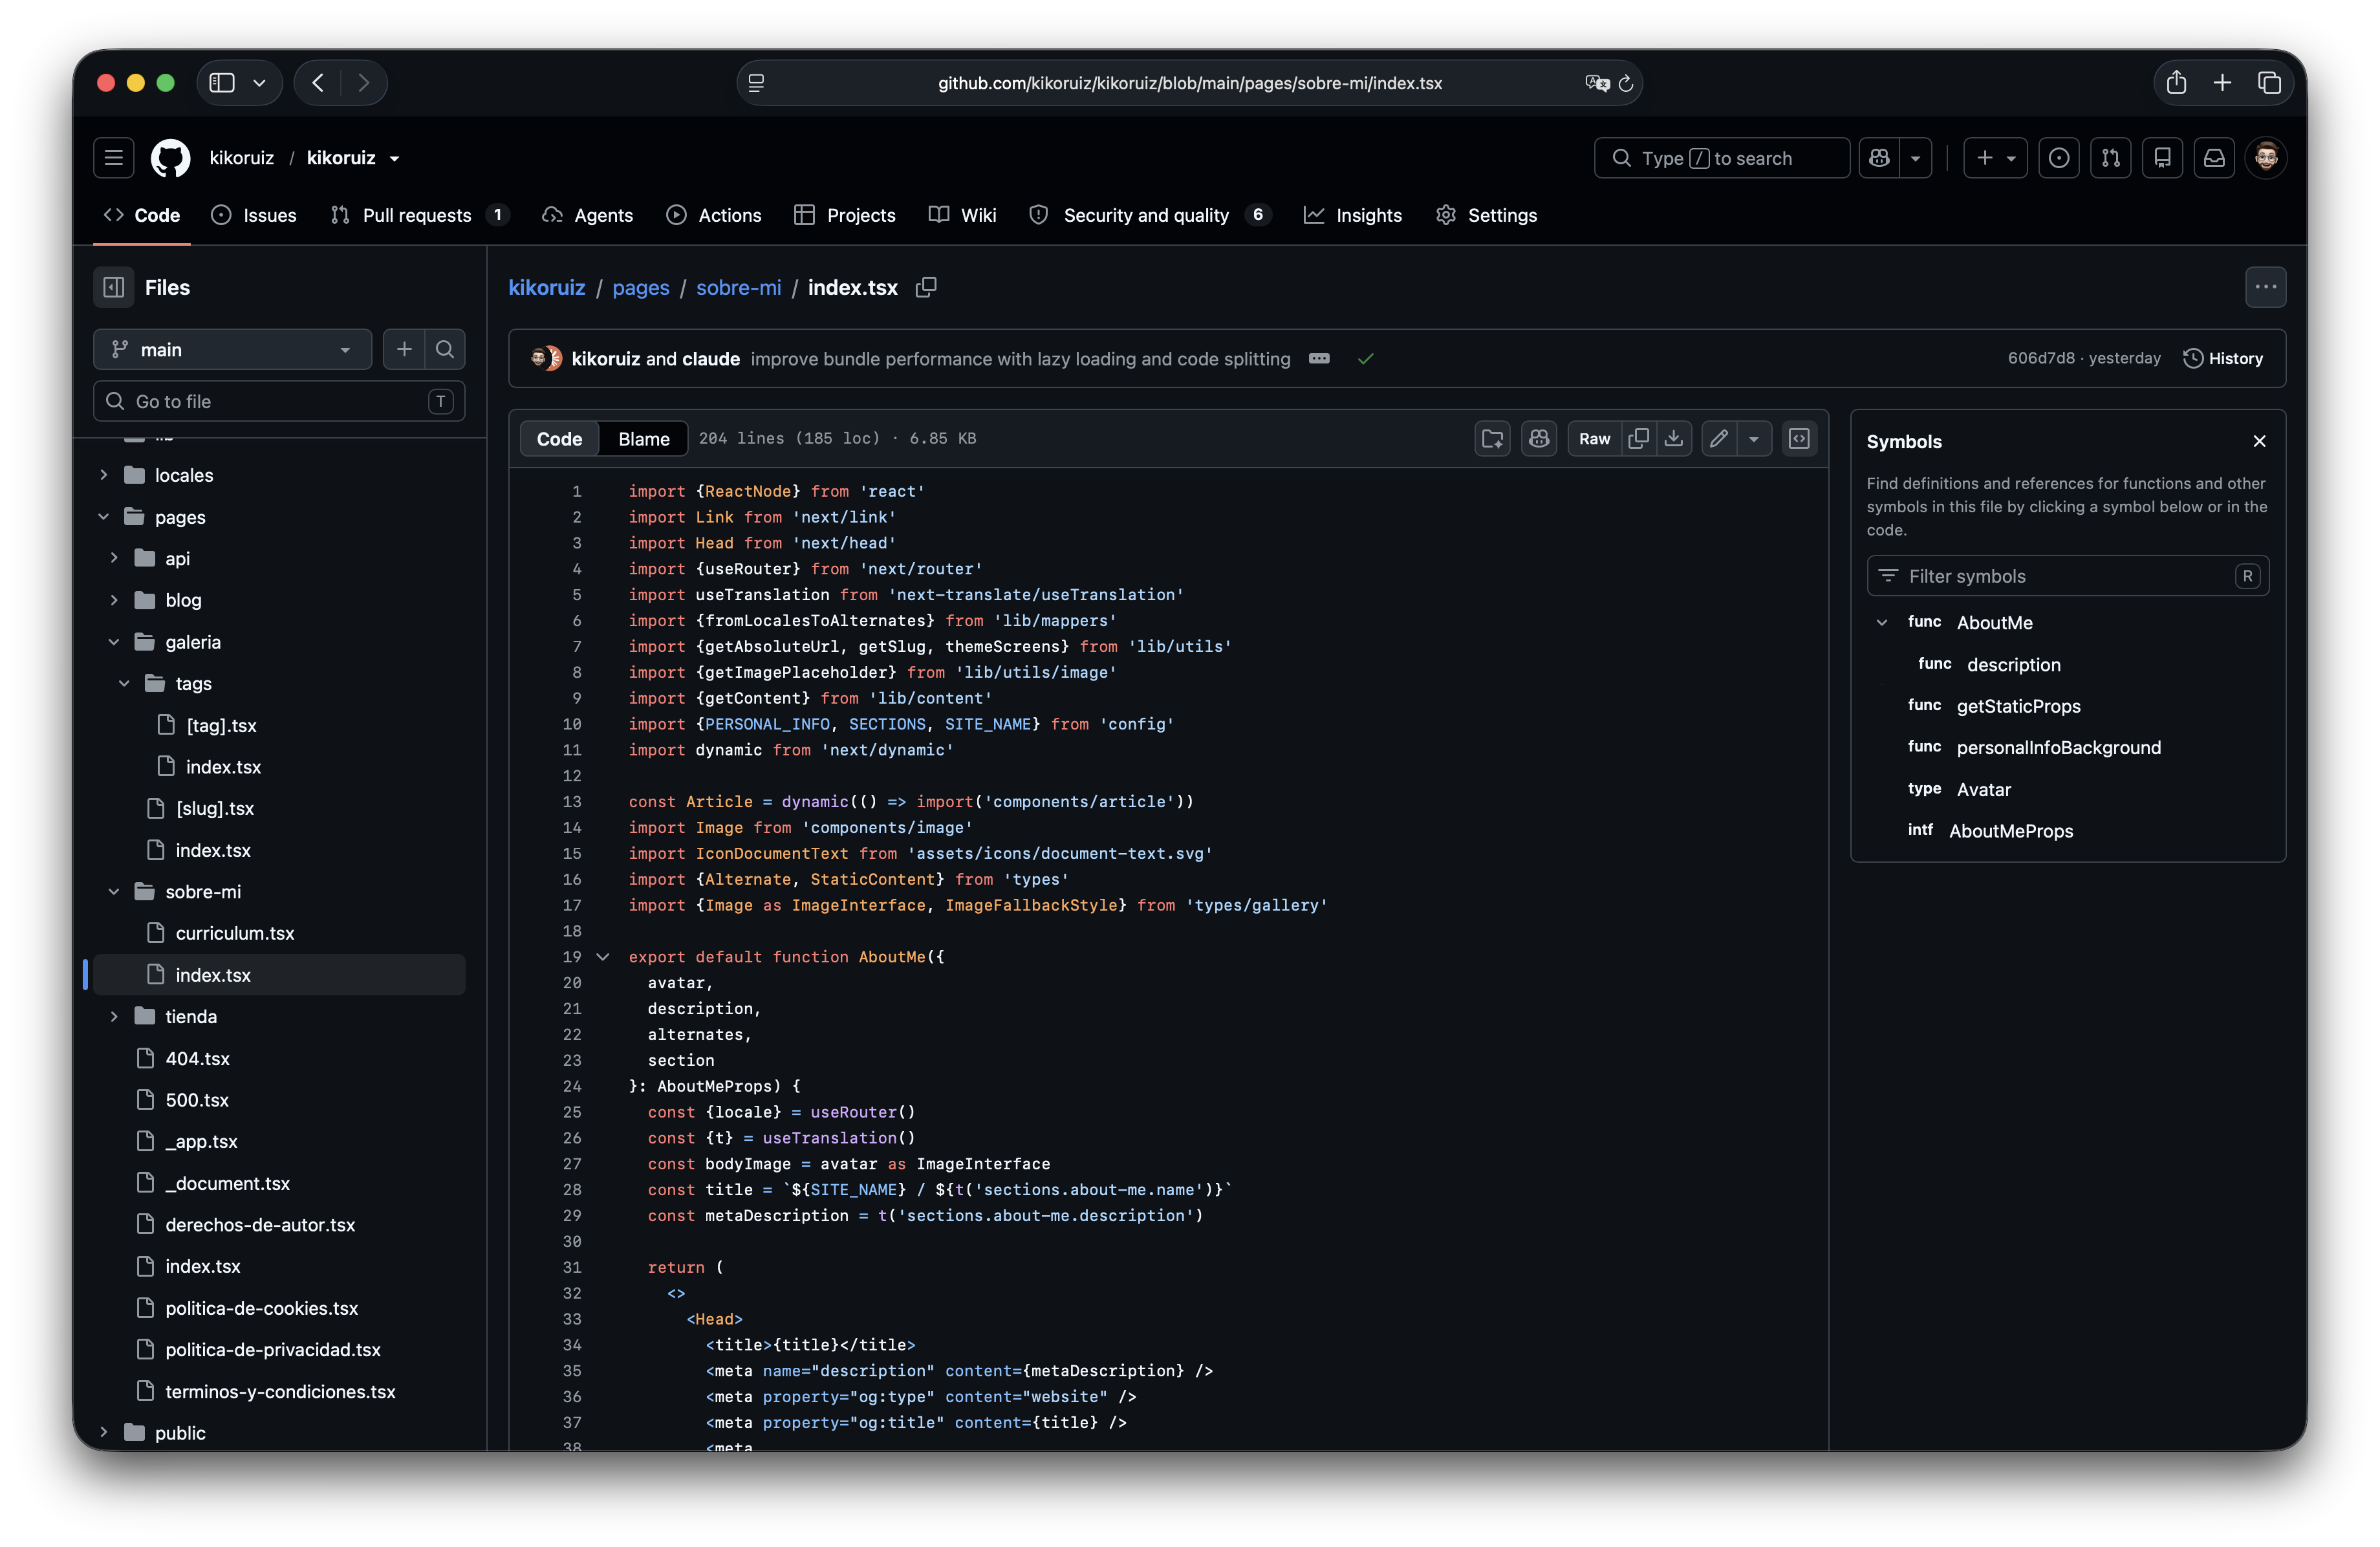Expand the locales folder
Image resolution: width=2380 pixels, height=1547 pixels.
(x=103, y=475)
